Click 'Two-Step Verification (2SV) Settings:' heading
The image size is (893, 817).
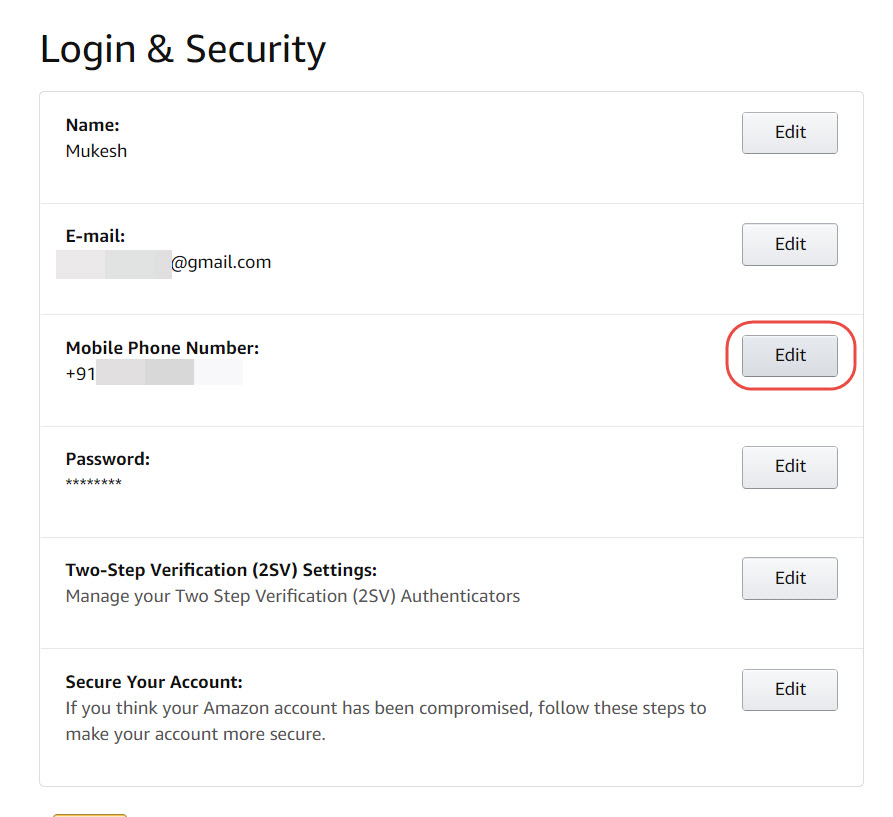coord(221,570)
